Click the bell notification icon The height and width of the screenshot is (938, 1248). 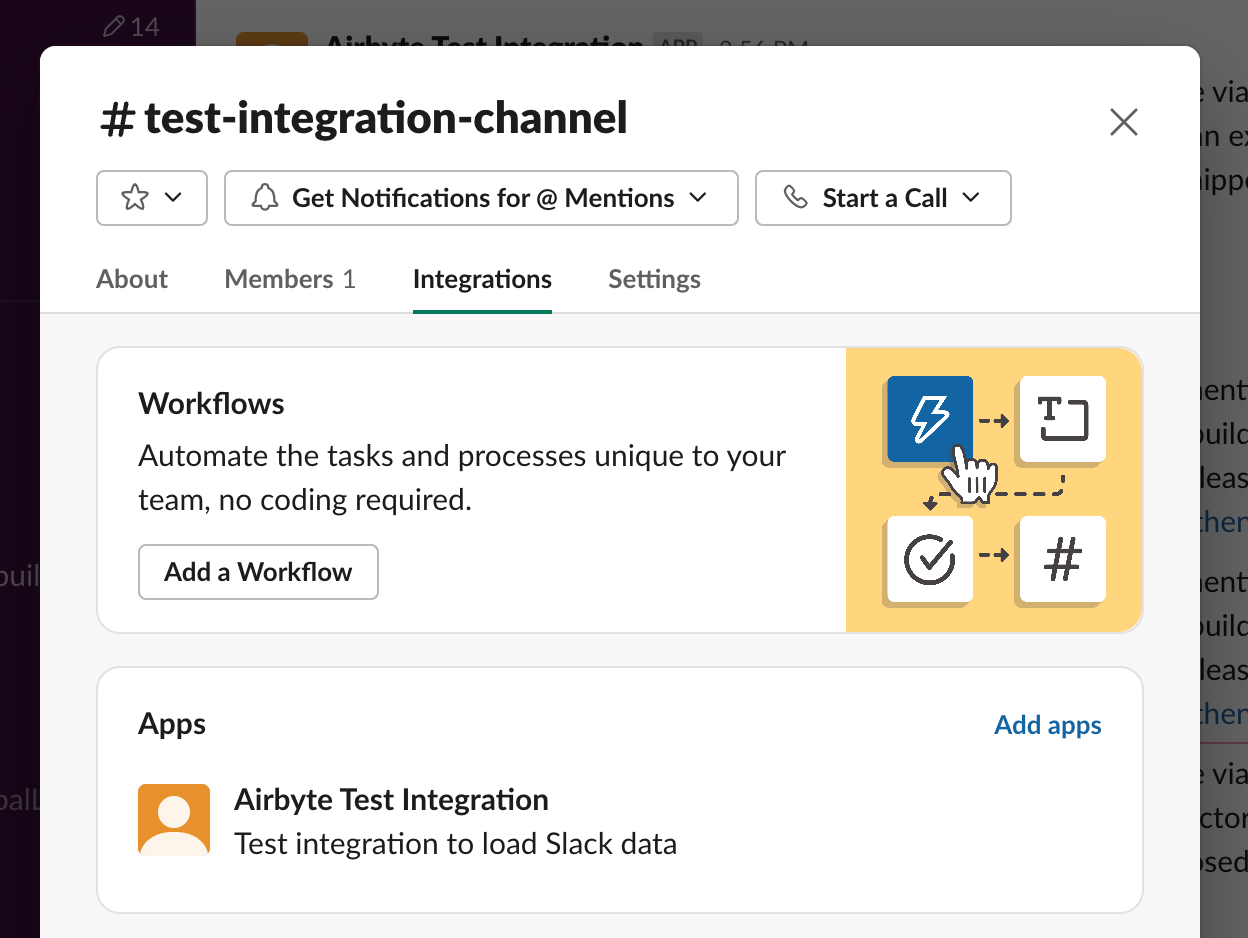click(x=265, y=198)
